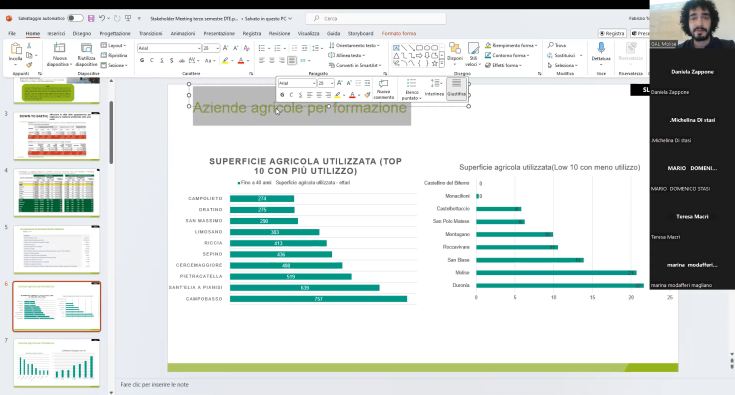The image size is (735, 395).
Task: Toggle the Salvataggio automatico switch
Action: [x=75, y=18]
